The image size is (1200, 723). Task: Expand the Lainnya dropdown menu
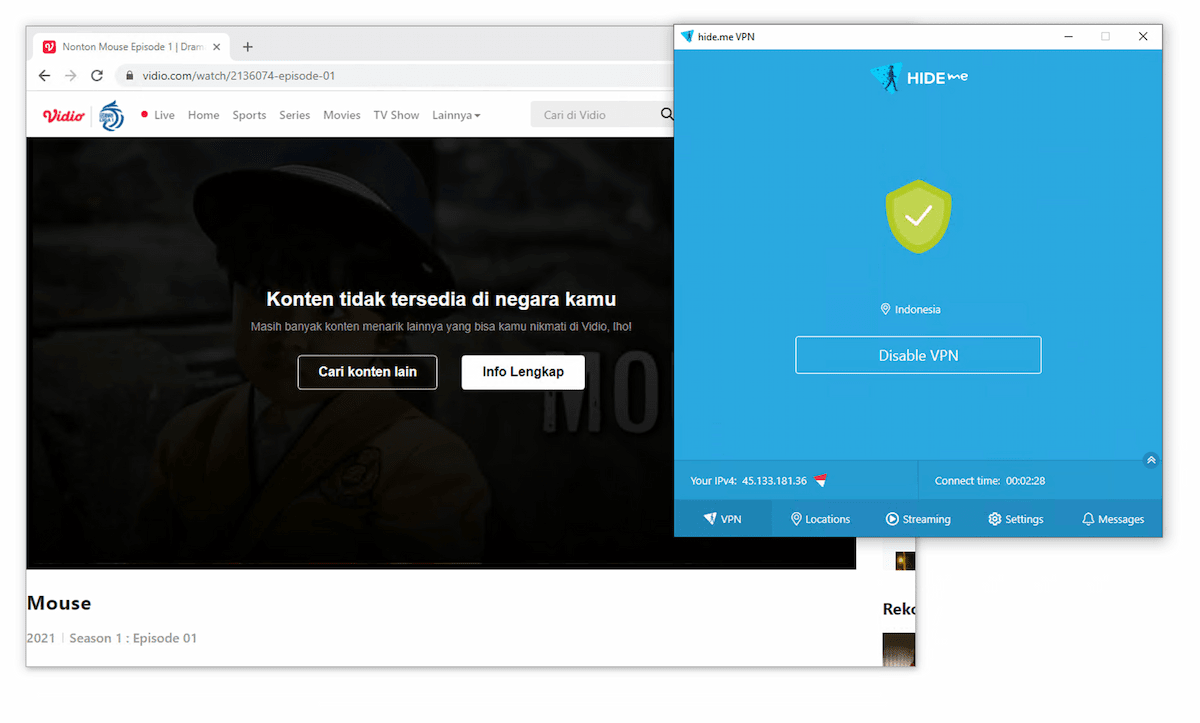[456, 115]
